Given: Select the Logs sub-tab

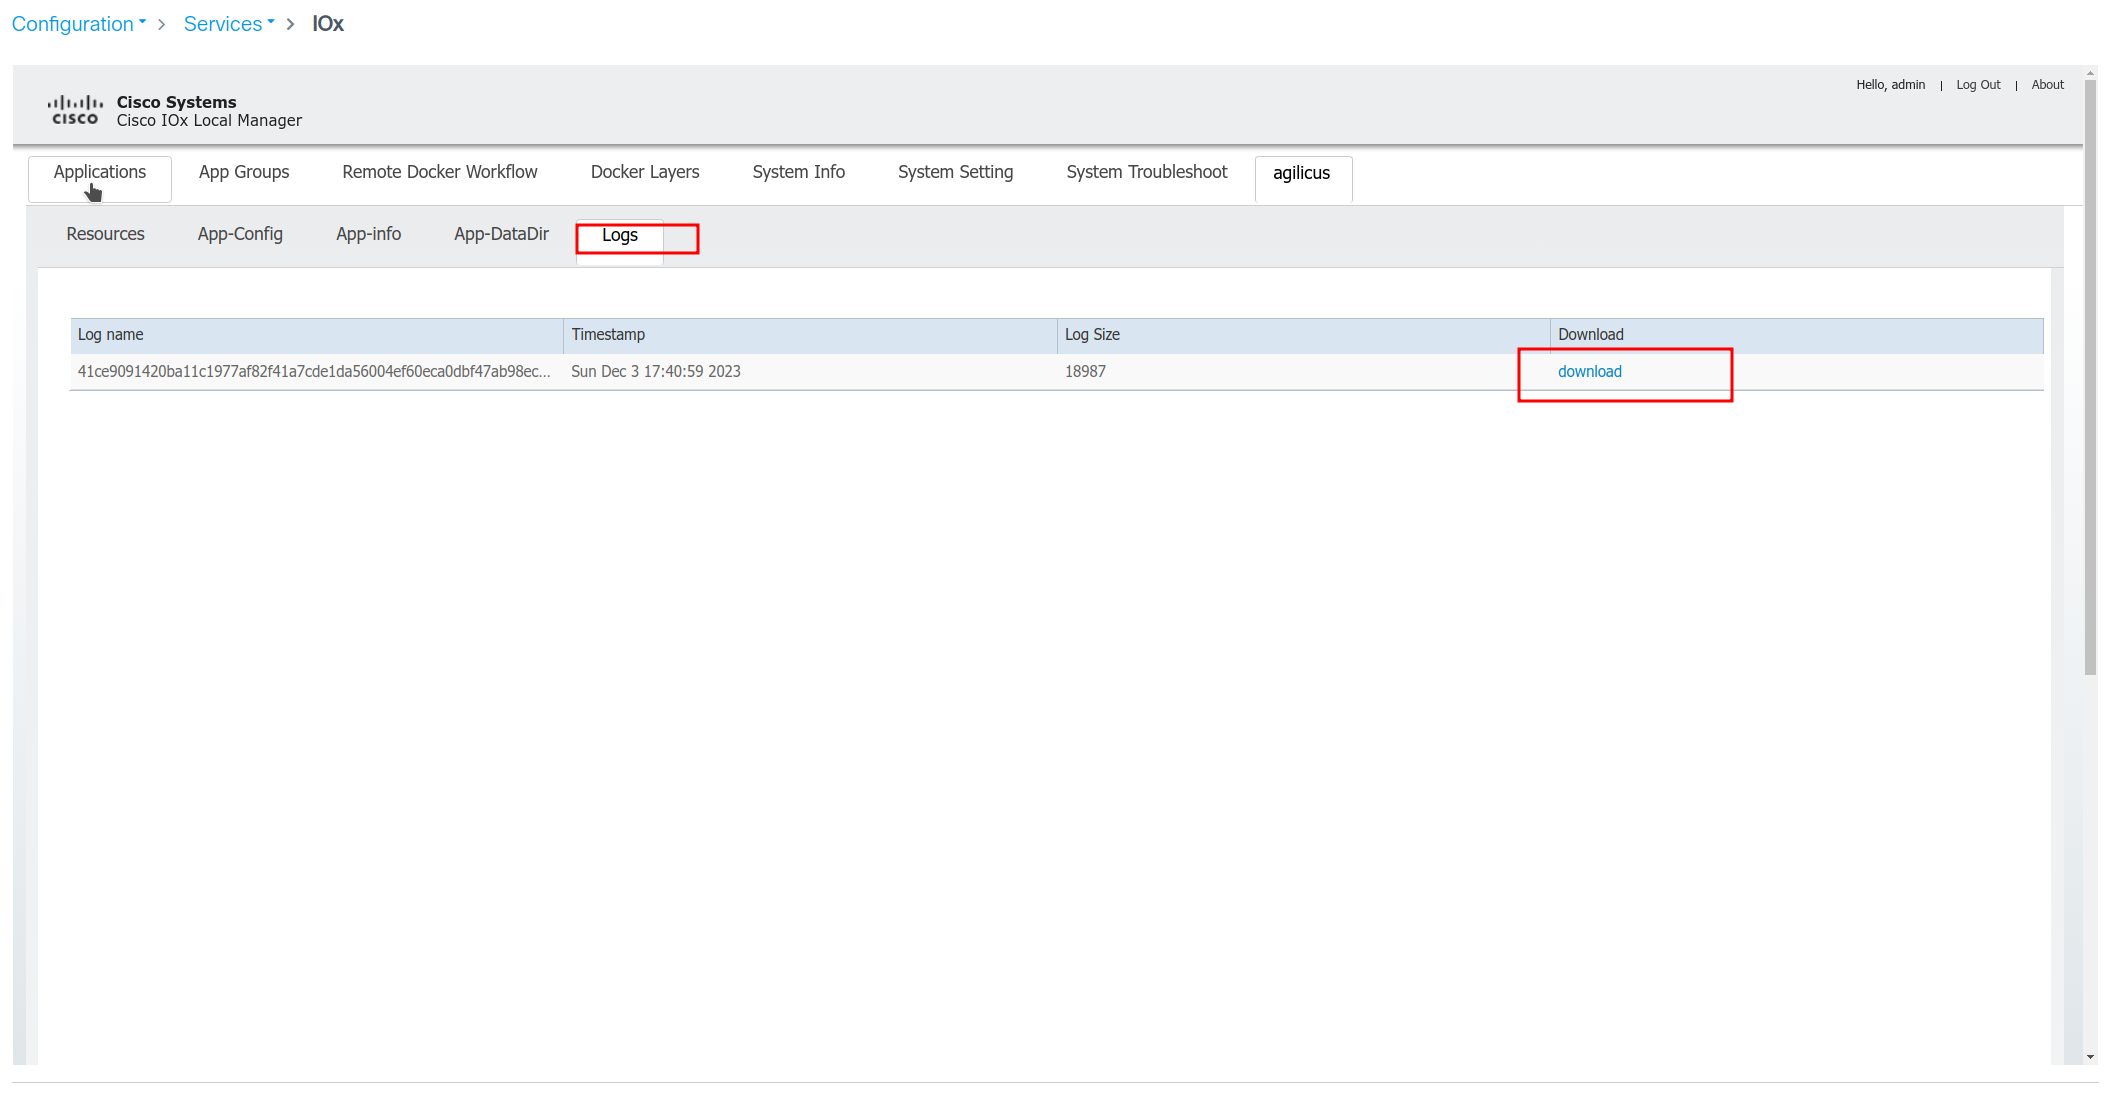Looking at the screenshot, I should (x=620, y=236).
